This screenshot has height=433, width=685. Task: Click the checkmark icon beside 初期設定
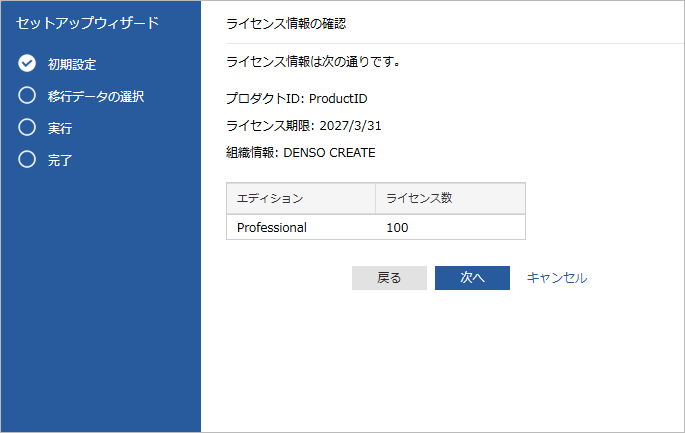(27, 64)
